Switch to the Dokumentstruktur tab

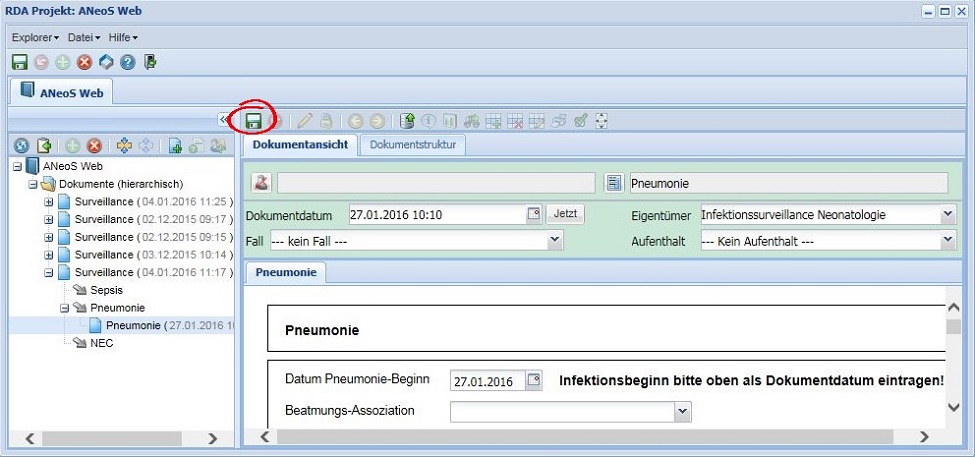pyautogui.click(x=413, y=145)
